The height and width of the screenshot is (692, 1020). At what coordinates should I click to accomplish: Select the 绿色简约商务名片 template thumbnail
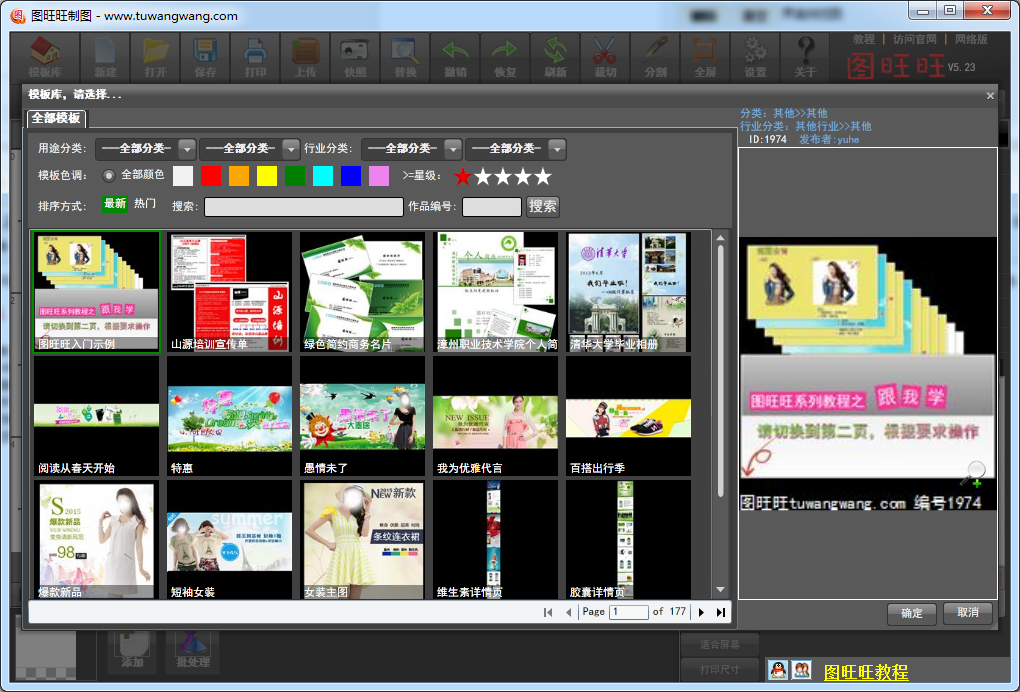coord(362,291)
